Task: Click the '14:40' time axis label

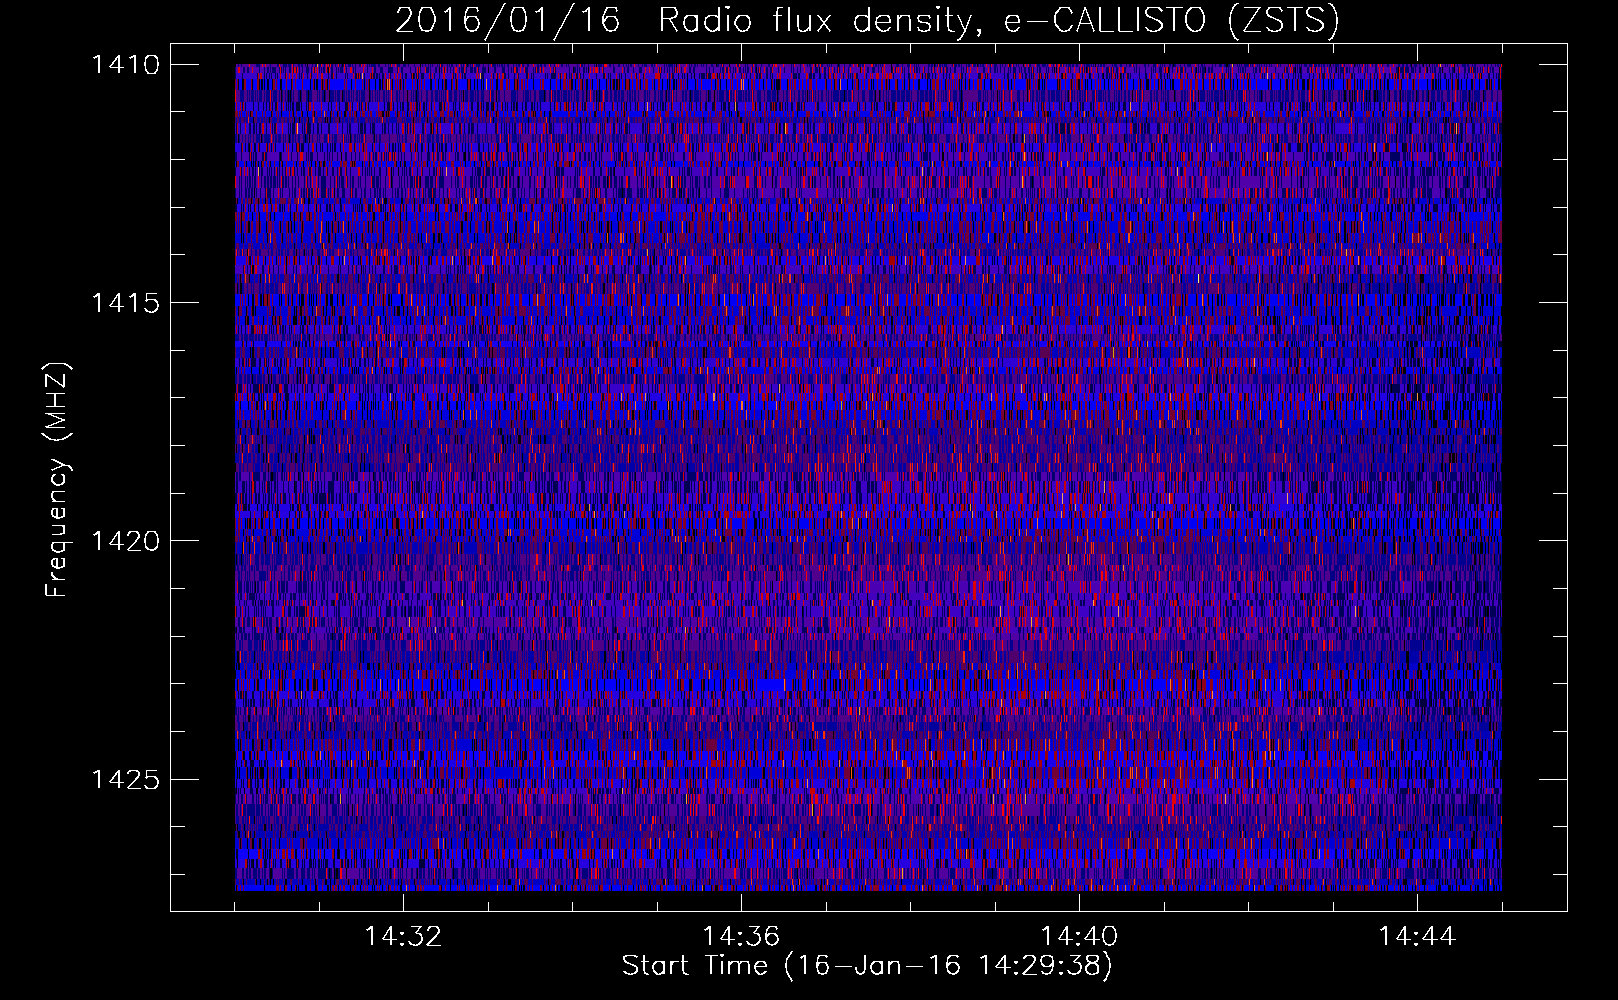Action: coord(1079,937)
